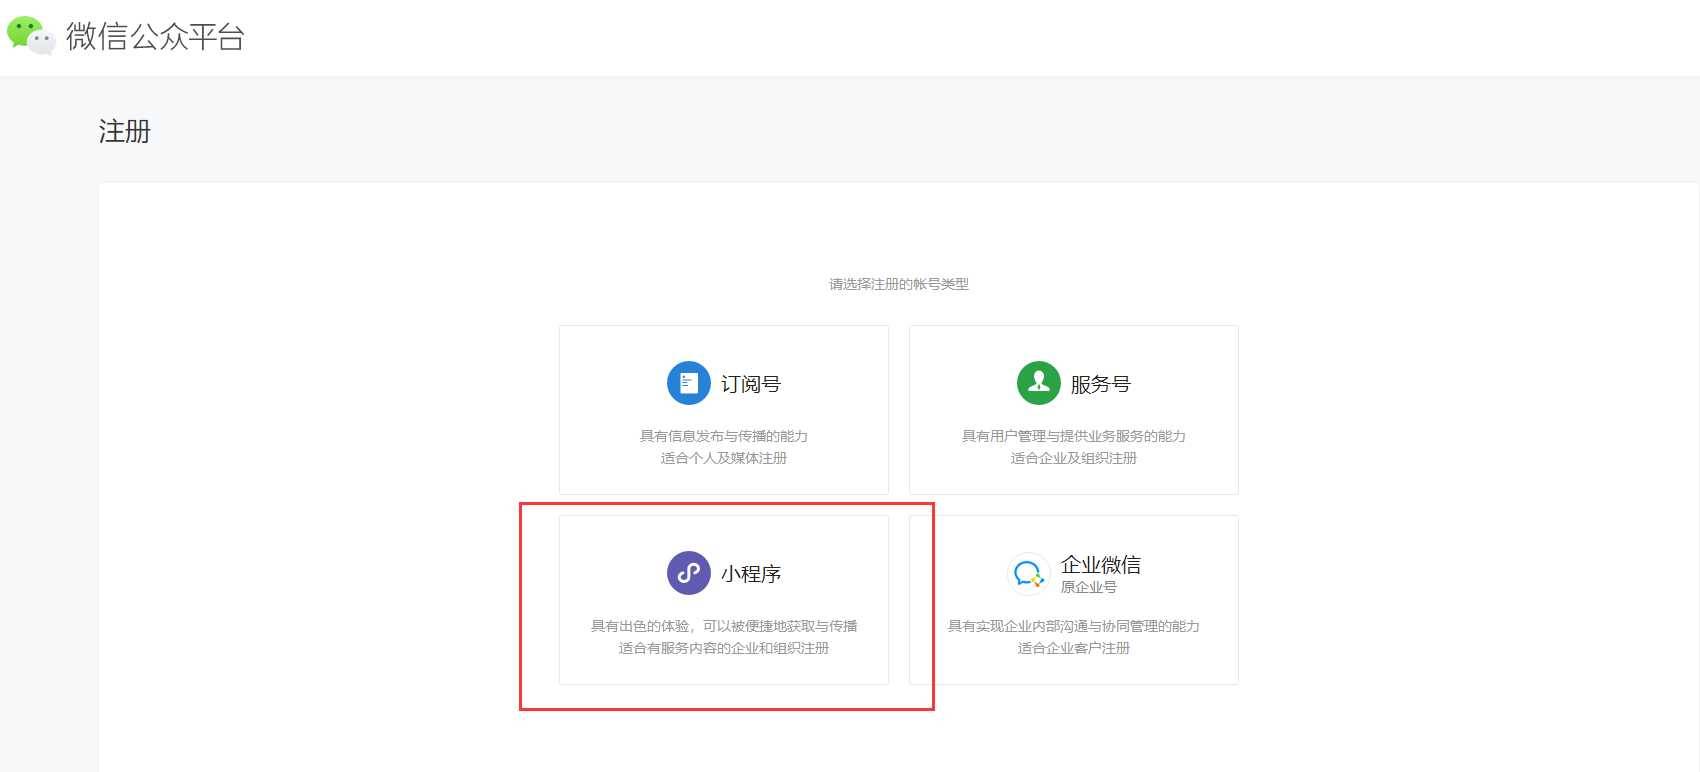Click the blue 订阅号 document icon
The height and width of the screenshot is (772, 1700).
click(x=689, y=383)
